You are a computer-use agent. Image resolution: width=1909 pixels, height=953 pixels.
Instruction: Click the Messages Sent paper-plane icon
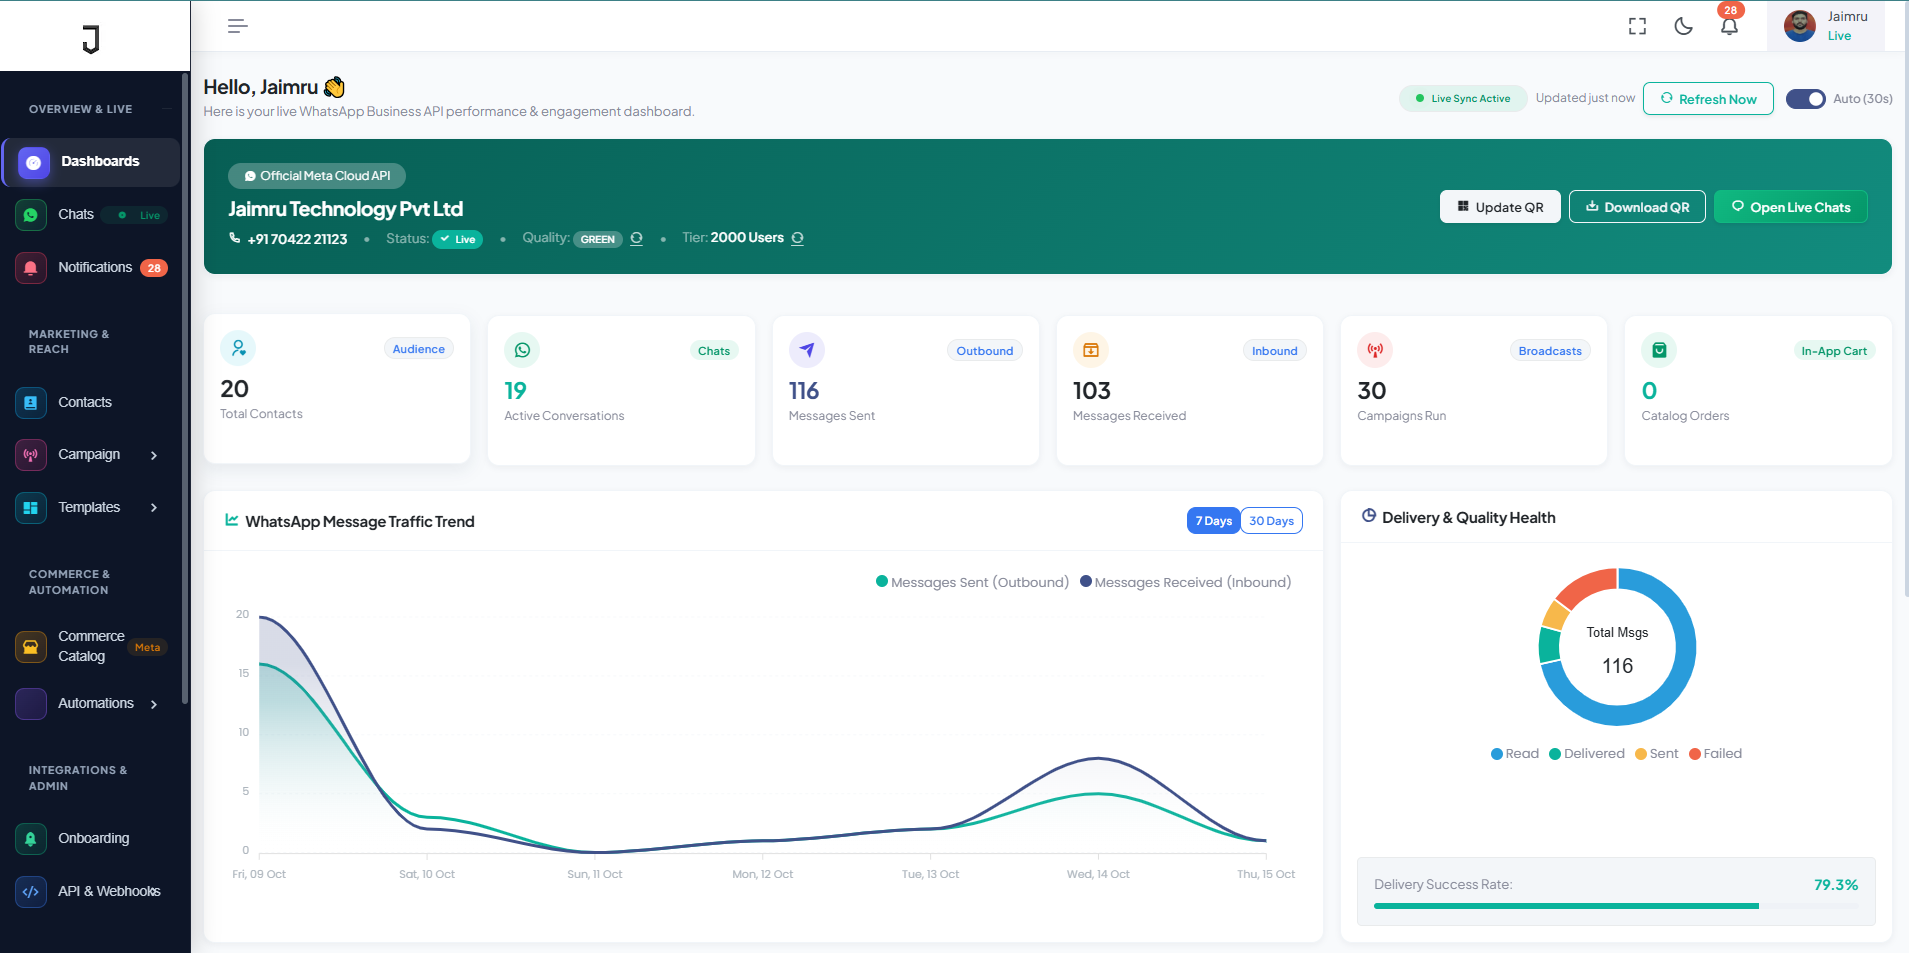[807, 350]
